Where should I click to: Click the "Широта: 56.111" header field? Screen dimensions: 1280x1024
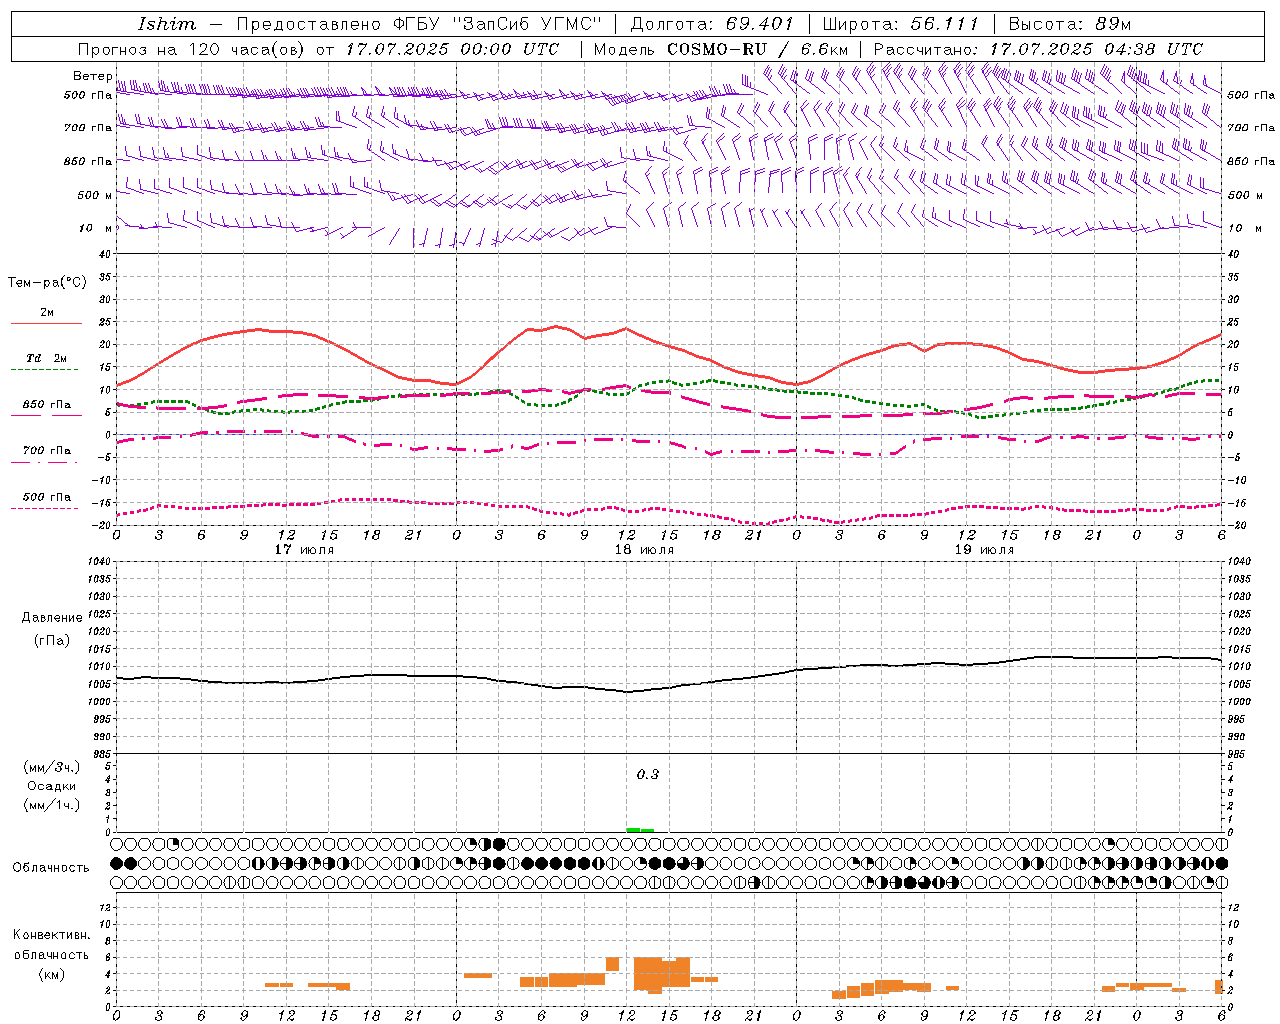(900, 24)
